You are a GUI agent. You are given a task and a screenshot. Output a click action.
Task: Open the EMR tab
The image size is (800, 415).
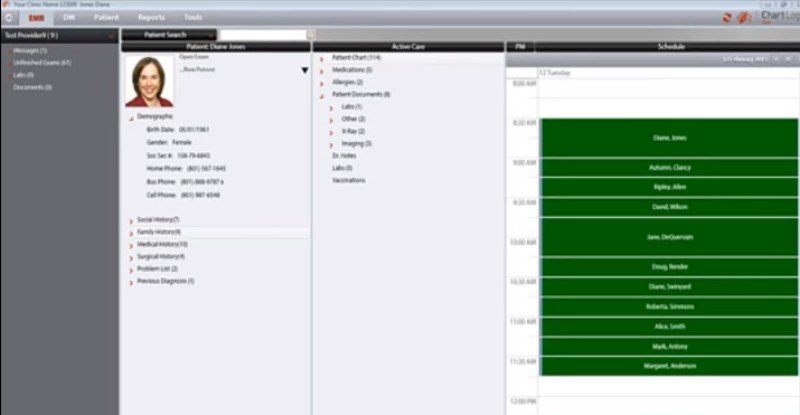pos(36,18)
